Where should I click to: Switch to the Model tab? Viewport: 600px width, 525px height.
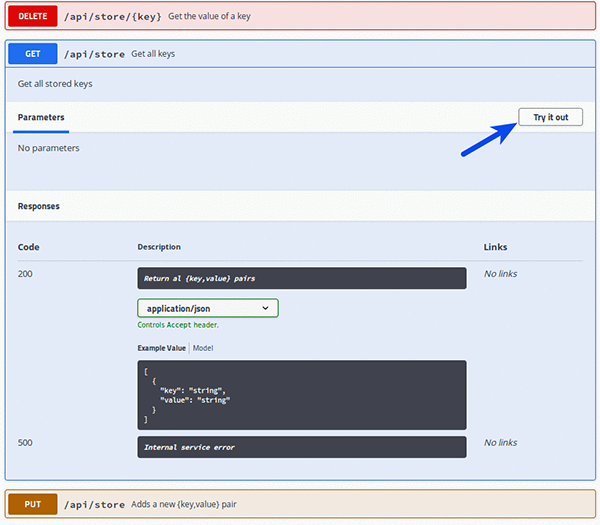203,348
